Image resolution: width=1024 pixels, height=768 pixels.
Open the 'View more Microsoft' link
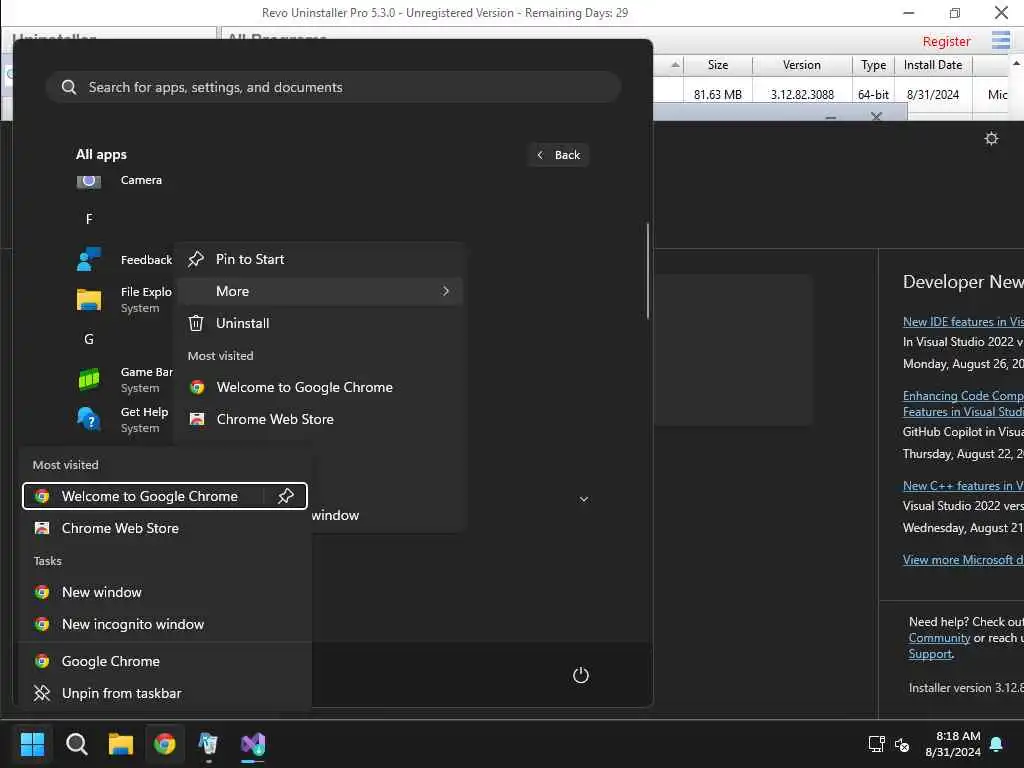tap(963, 560)
